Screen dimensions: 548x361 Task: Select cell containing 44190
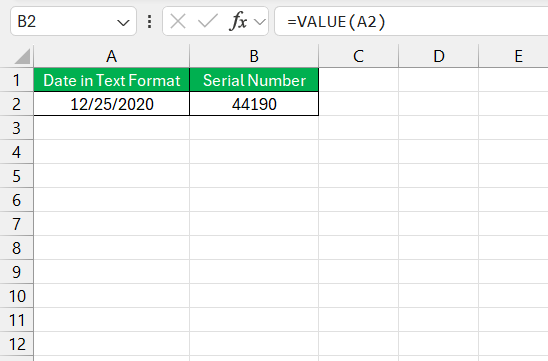(x=254, y=104)
